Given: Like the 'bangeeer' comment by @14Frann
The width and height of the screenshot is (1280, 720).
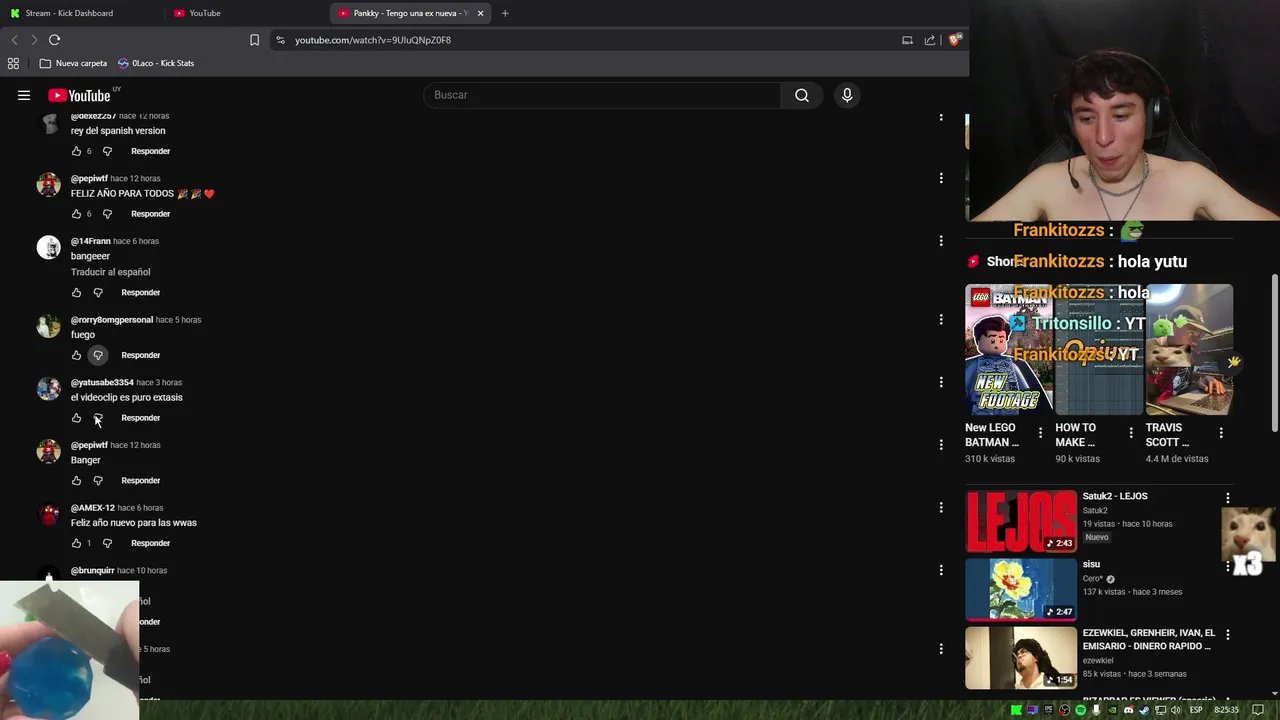Looking at the screenshot, I should (76, 293).
